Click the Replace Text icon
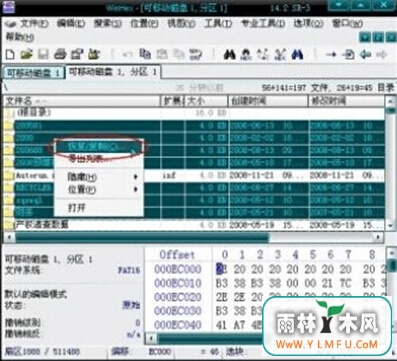The image size is (397, 361). (263, 54)
